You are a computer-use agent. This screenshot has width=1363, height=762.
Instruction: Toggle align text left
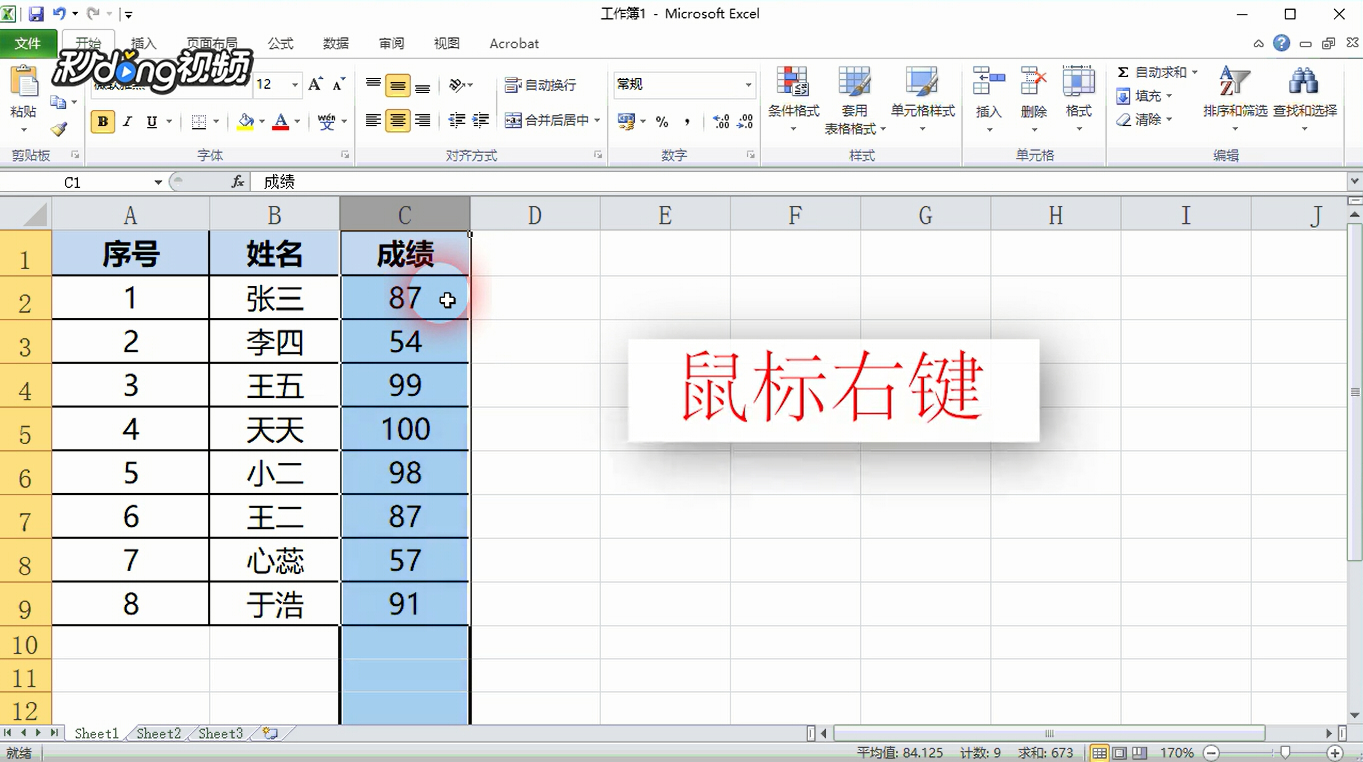(373, 120)
